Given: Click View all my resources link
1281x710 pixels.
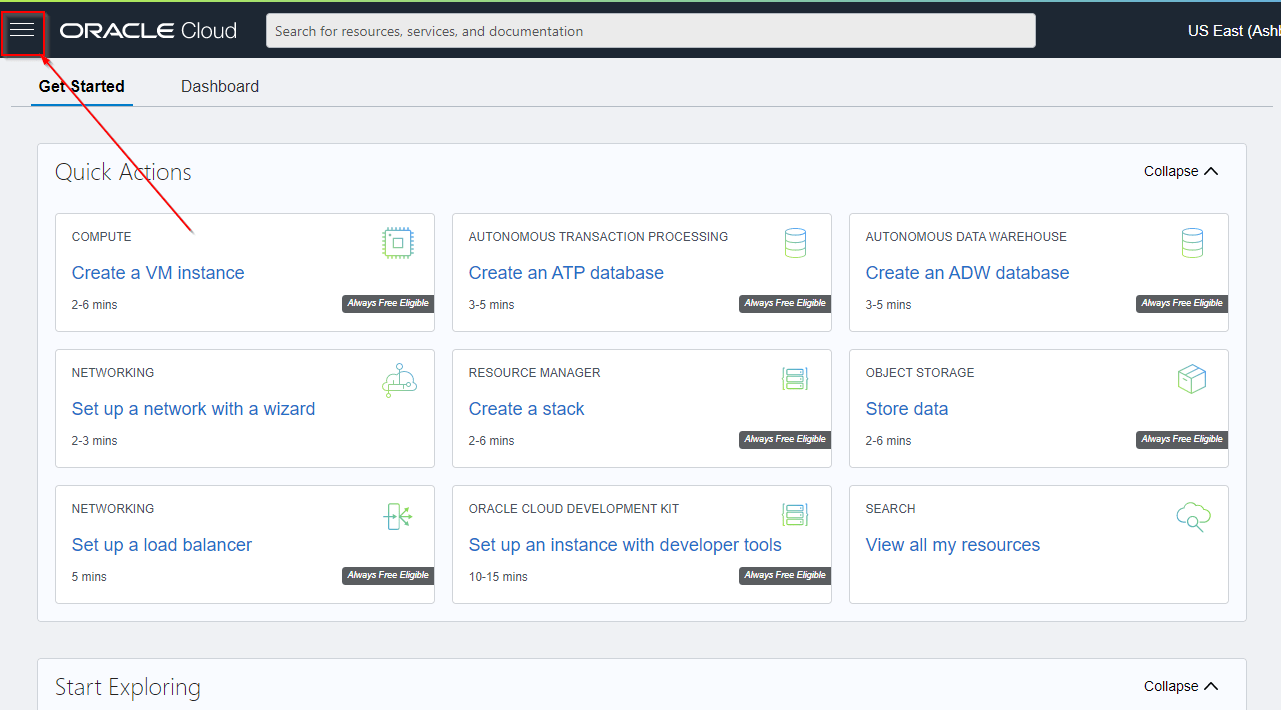Looking at the screenshot, I should 952,545.
